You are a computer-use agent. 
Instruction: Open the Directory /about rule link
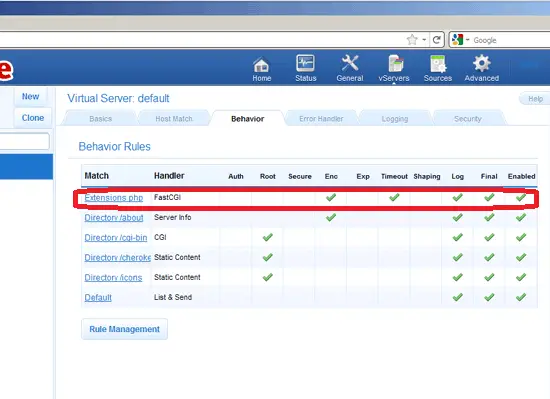pyautogui.click(x=114, y=218)
